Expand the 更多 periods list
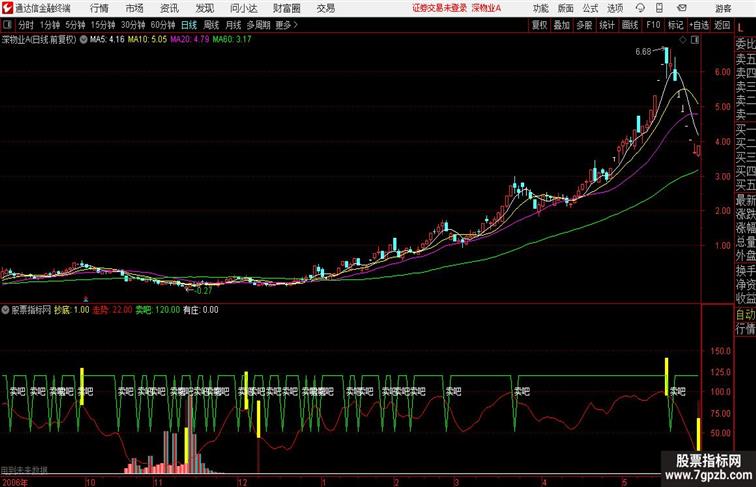 286,25
